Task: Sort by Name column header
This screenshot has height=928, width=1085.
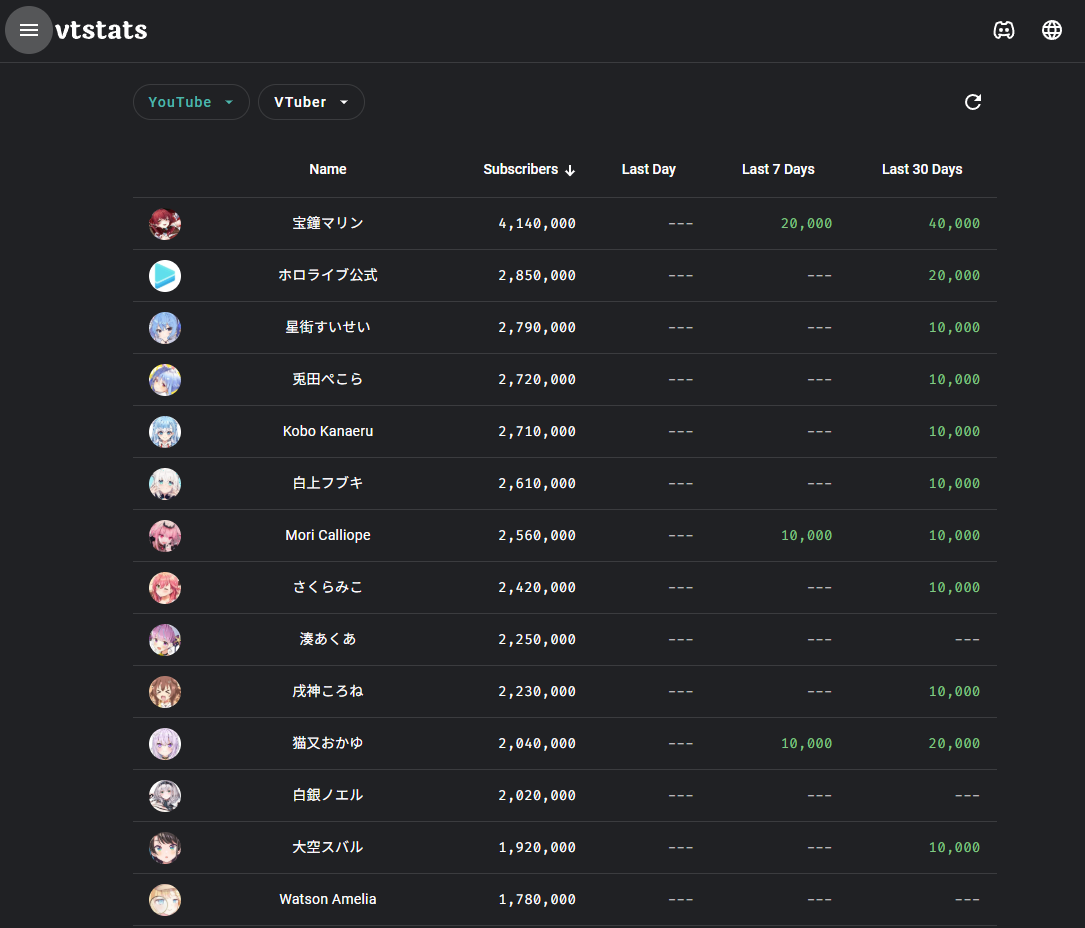Action: [x=327, y=169]
